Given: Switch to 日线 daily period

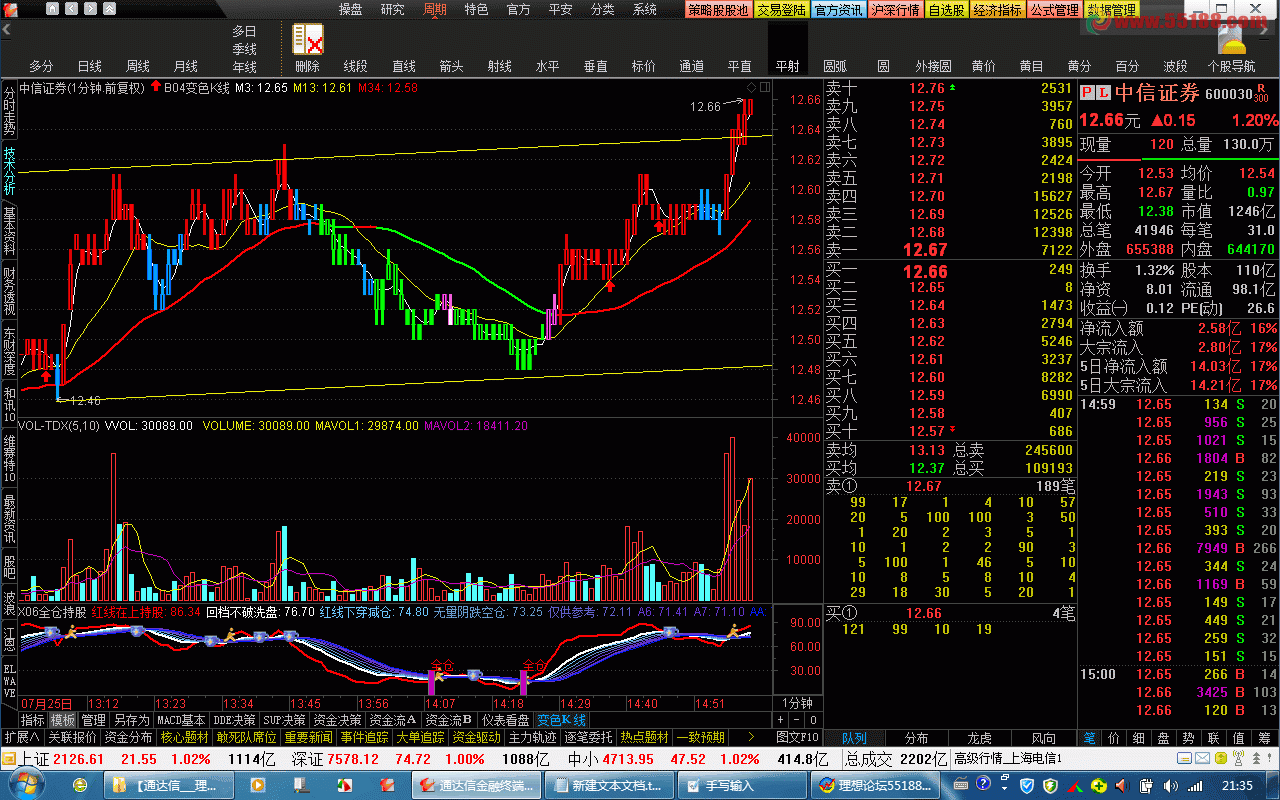Looking at the screenshot, I should point(90,66).
